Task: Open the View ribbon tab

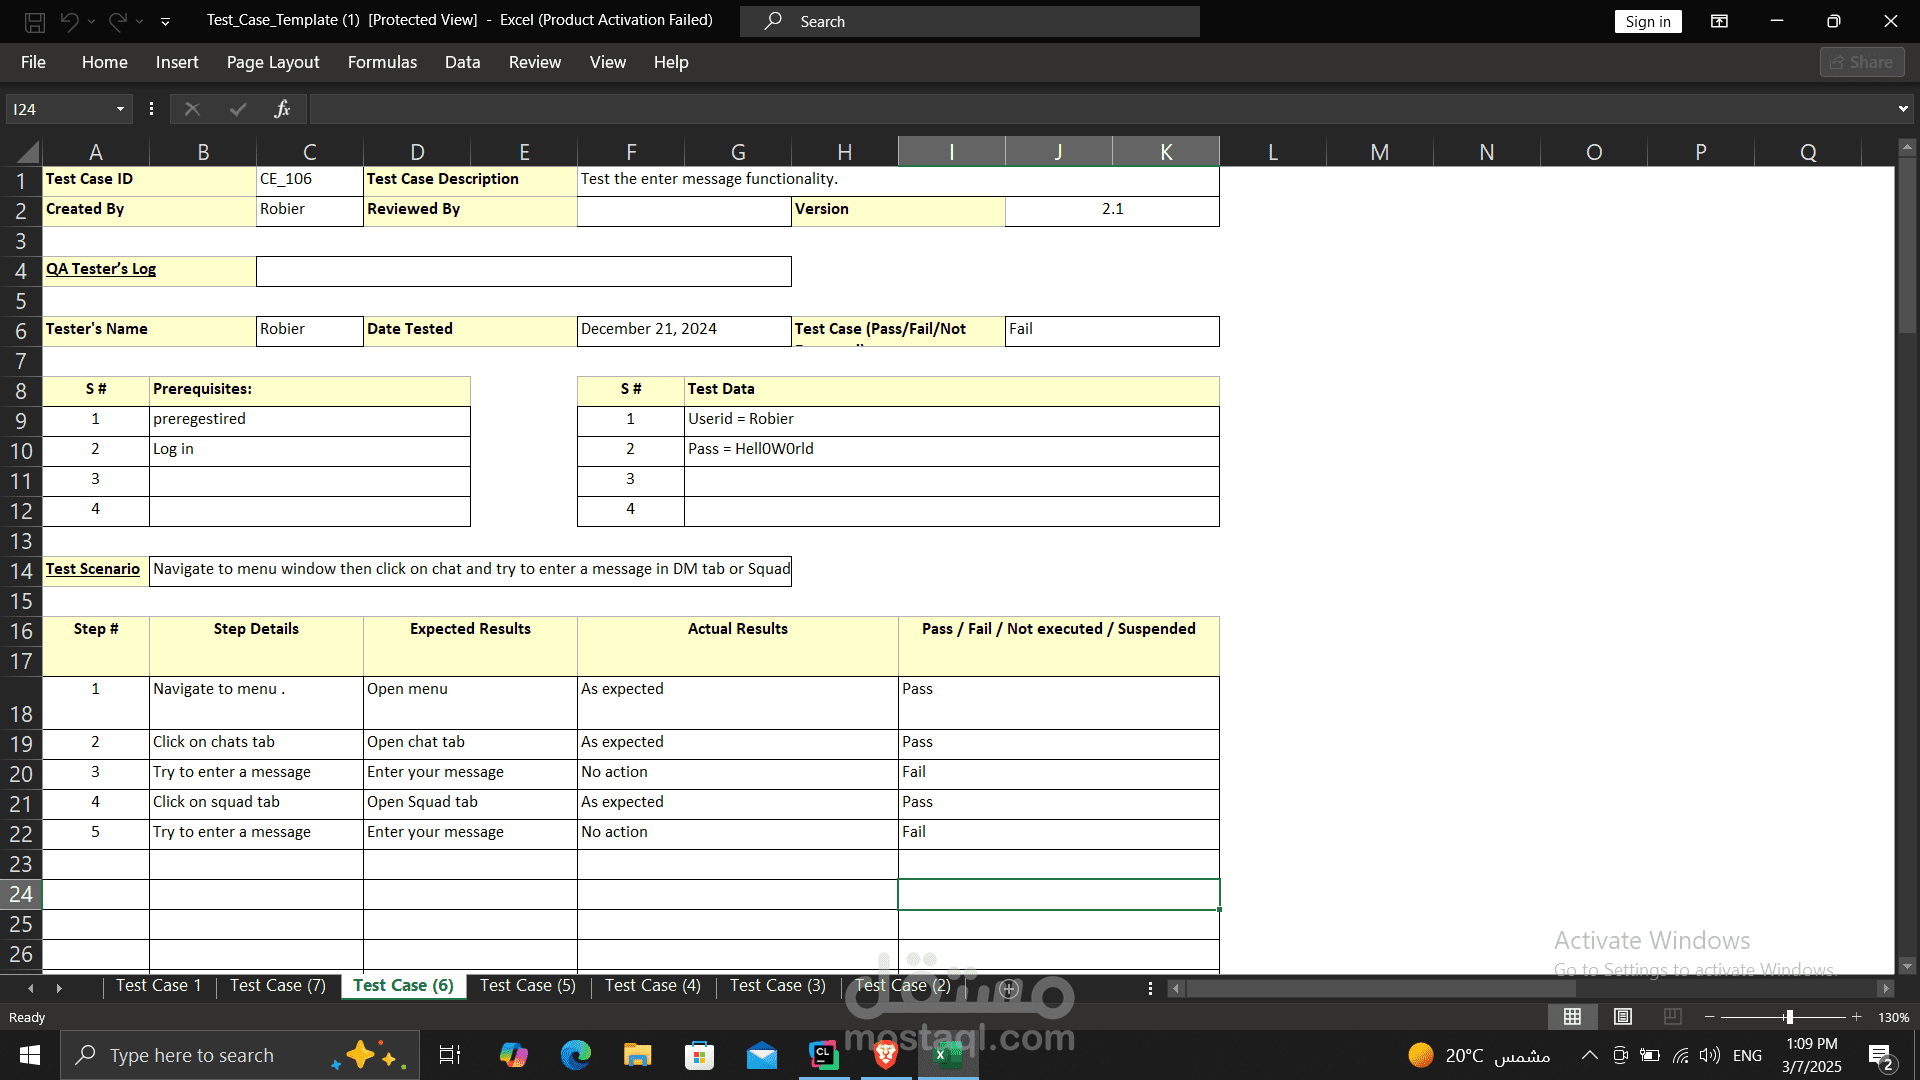Action: (x=608, y=62)
